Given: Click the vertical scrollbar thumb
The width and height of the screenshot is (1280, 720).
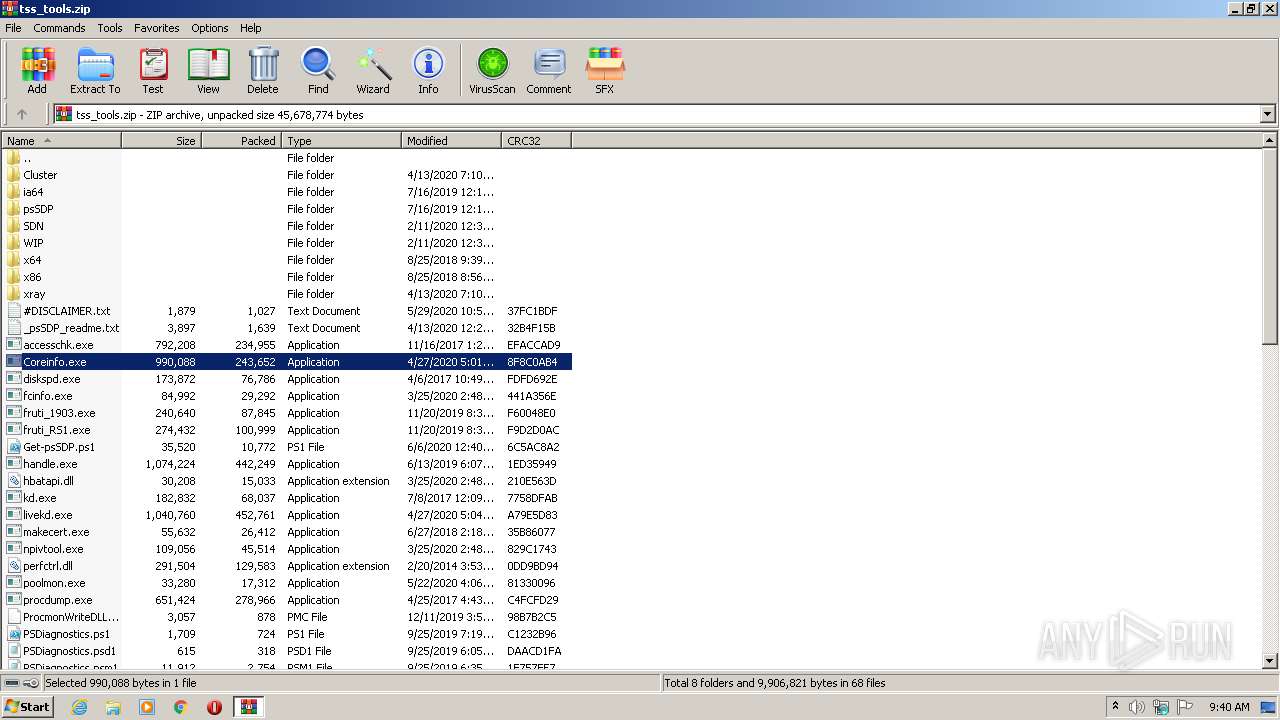Looking at the screenshot, I should click(1270, 246).
